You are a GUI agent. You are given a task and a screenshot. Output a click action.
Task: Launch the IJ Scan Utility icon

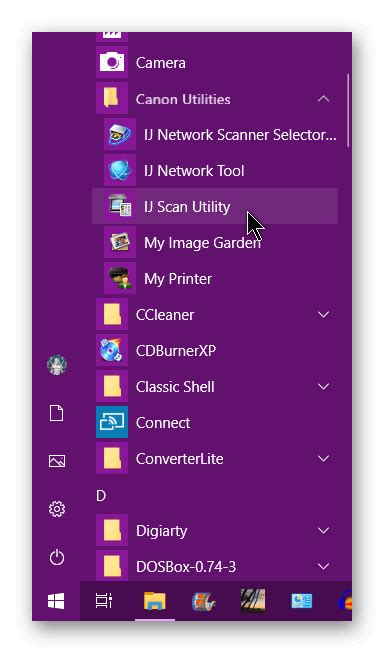(120, 207)
